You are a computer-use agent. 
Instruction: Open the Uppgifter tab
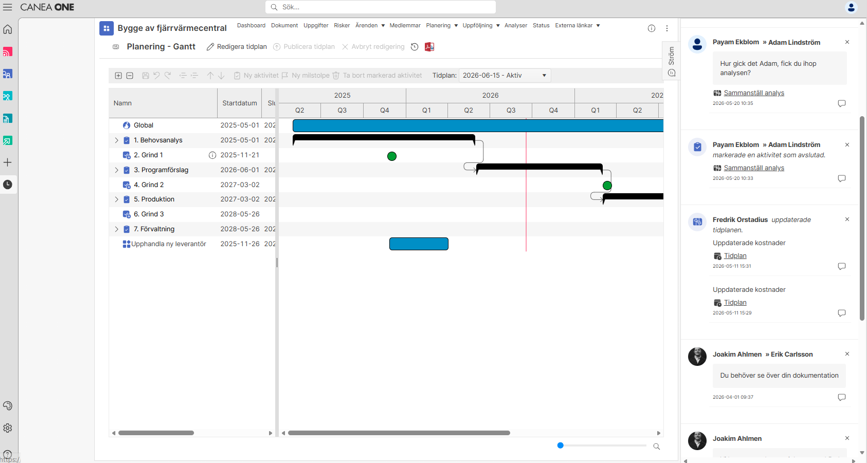click(316, 25)
